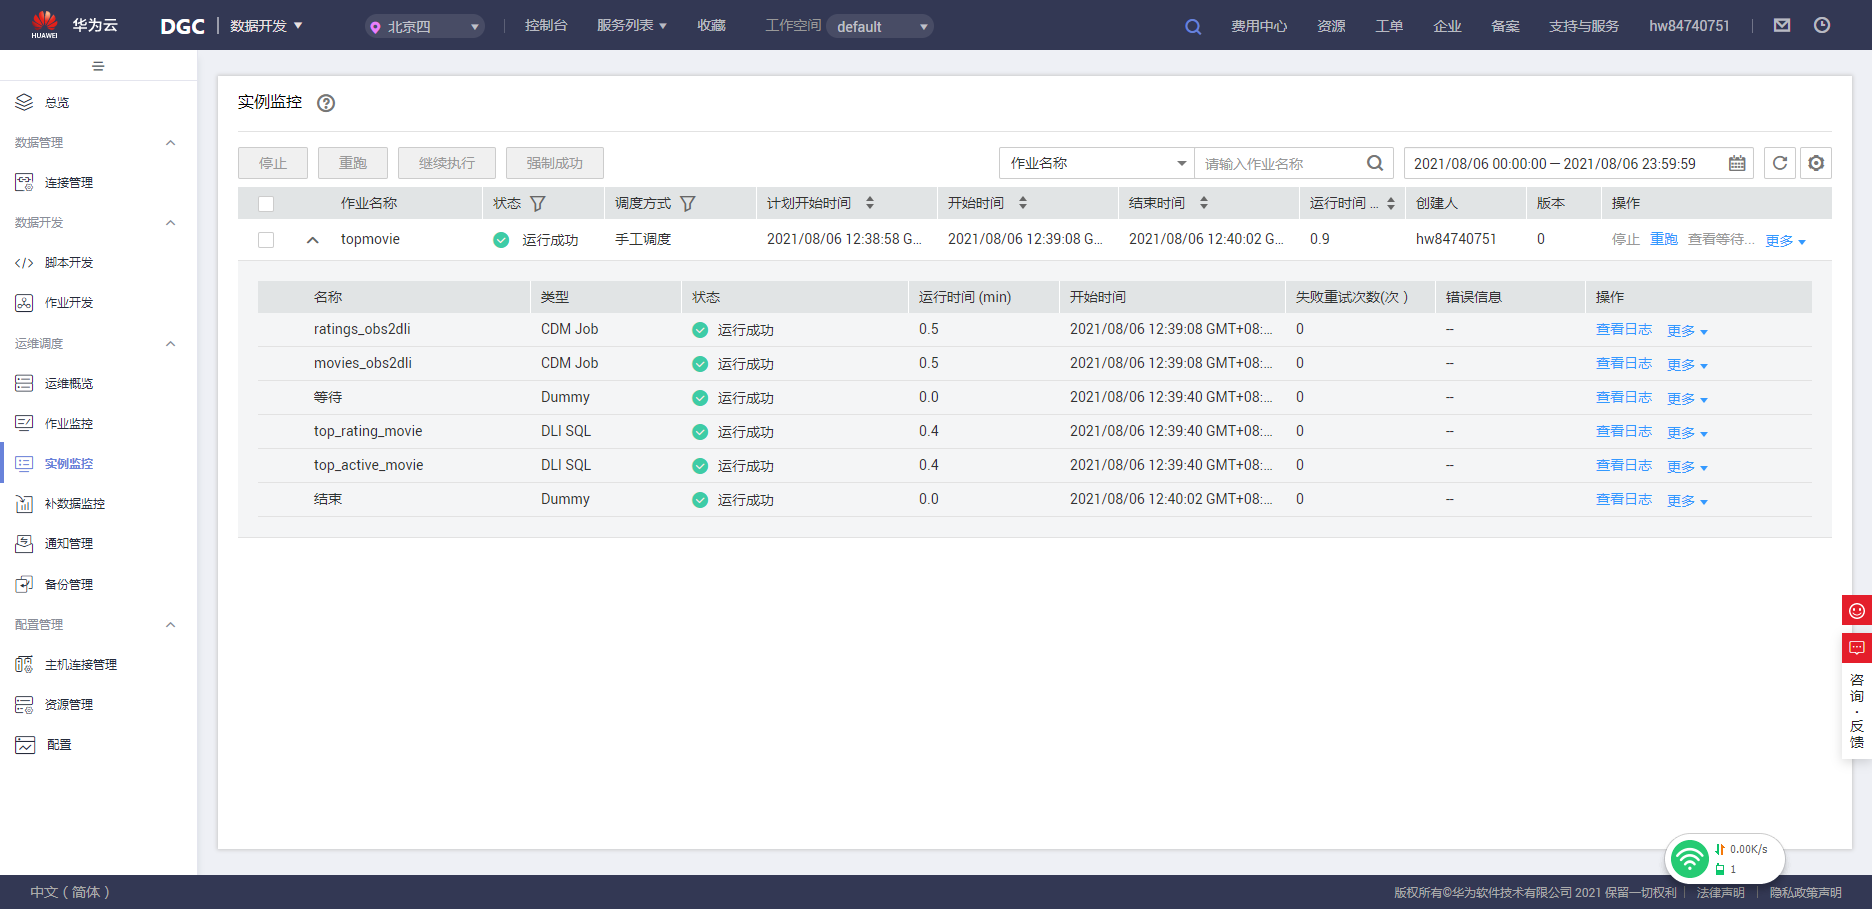Sort by 开始时间 in main table header

coord(1023,203)
